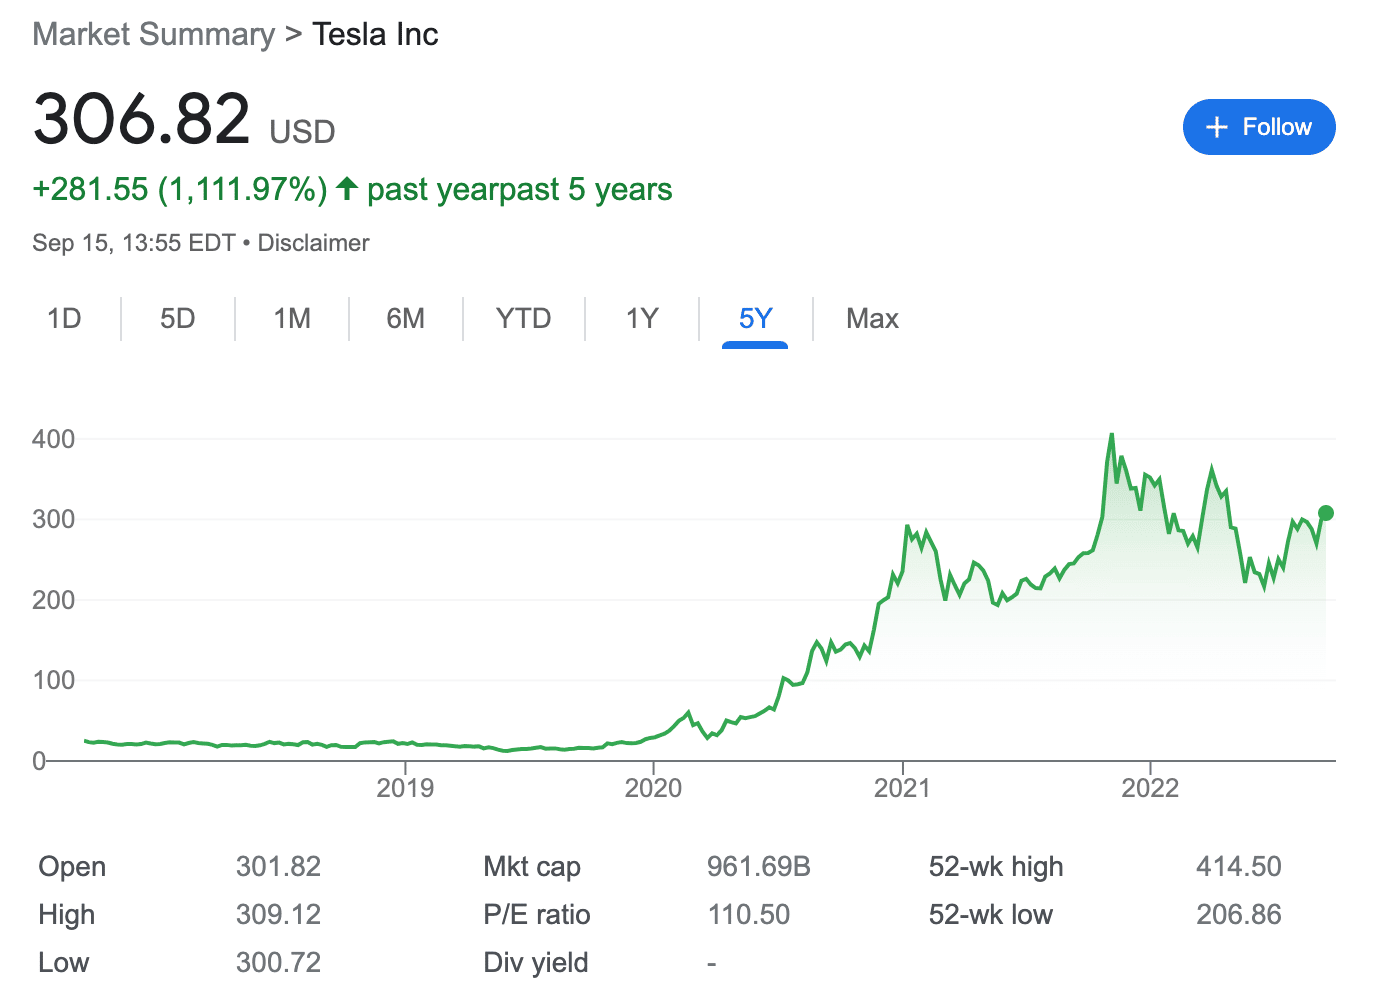Choose the 6M time range
This screenshot has width=1390, height=1008.
(405, 318)
